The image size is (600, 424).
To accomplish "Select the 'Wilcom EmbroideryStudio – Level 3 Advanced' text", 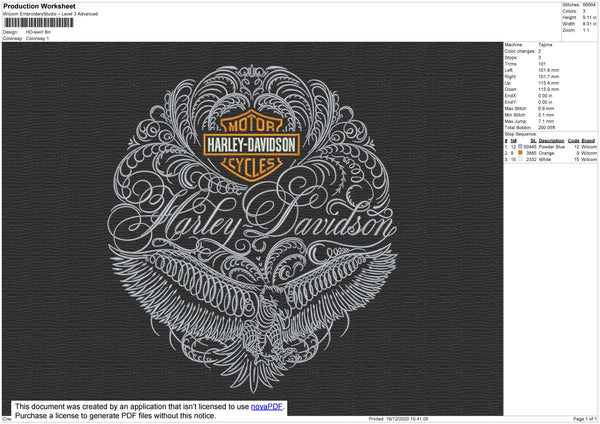I will click(x=51, y=14).
